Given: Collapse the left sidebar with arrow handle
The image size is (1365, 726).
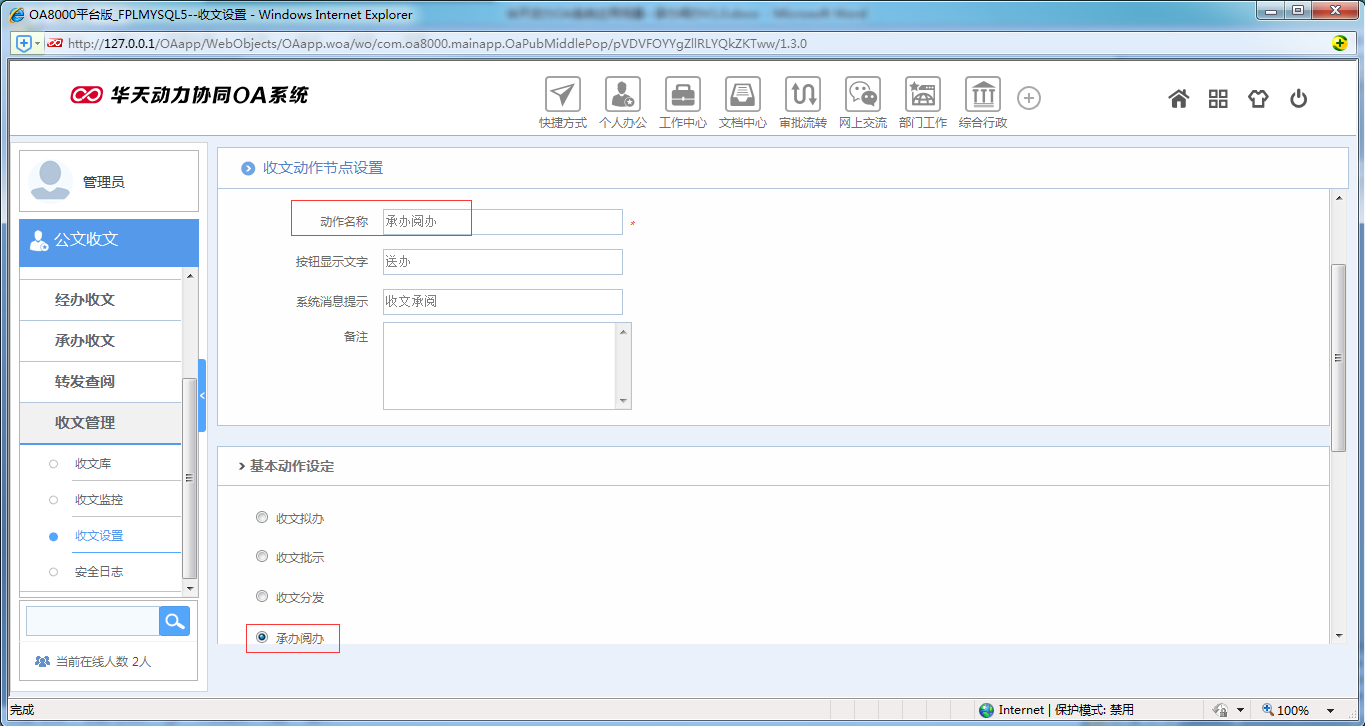Looking at the screenshot, I should [x=202, y=396].
